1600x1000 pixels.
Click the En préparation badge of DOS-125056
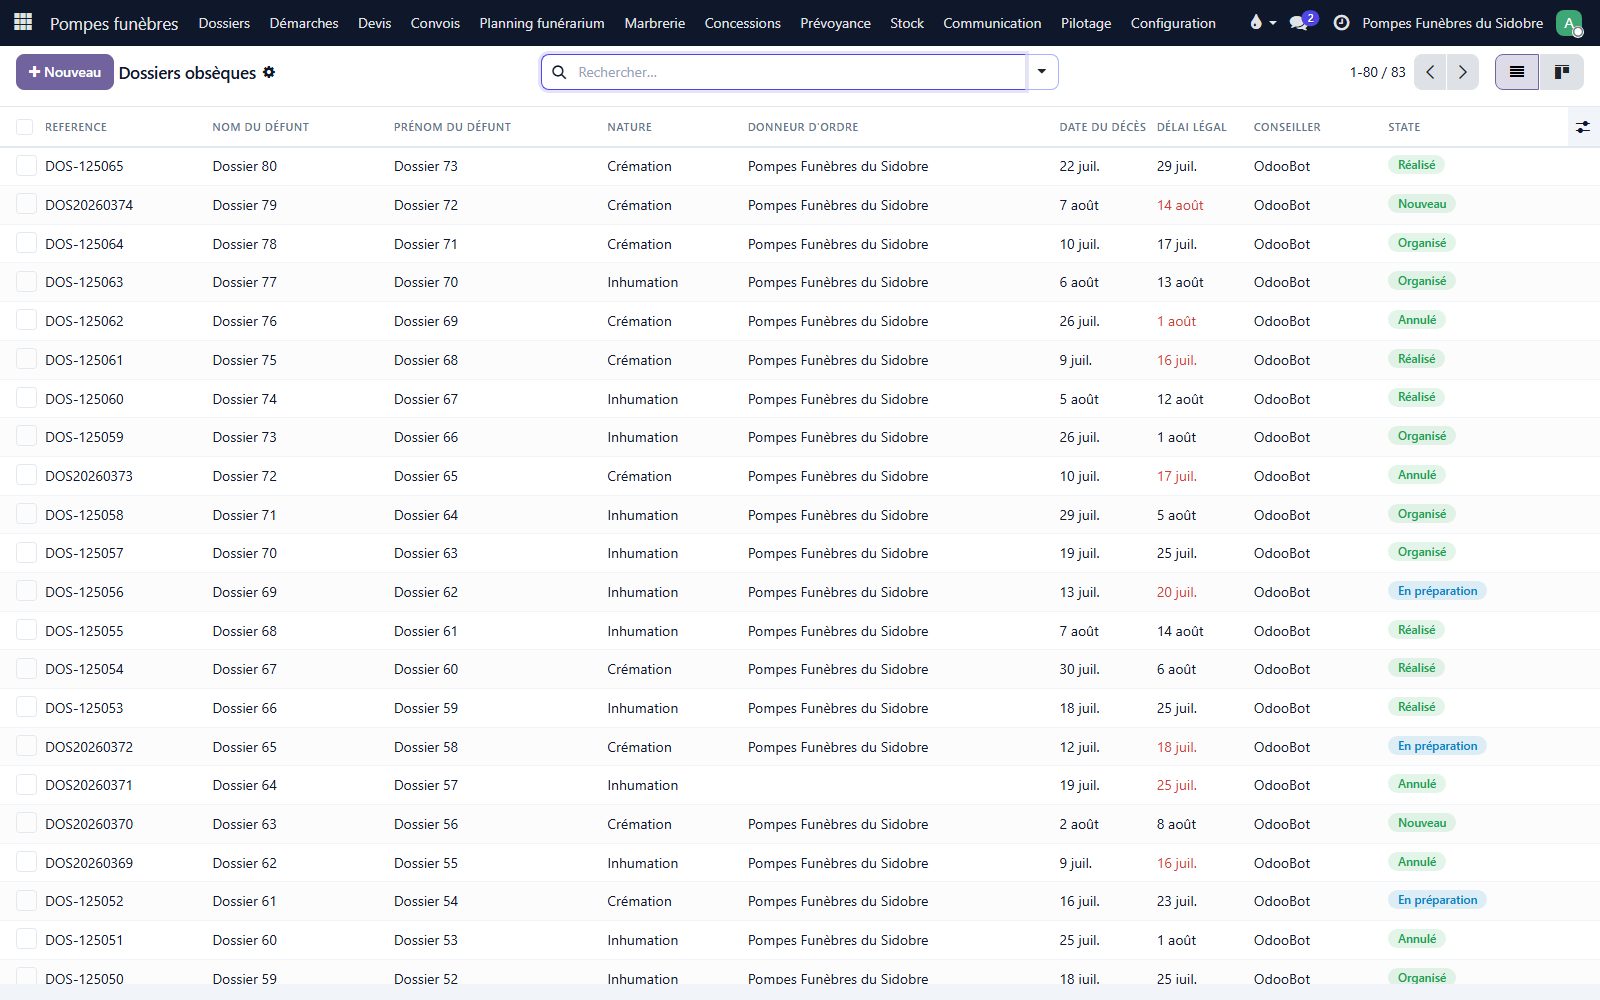click(x=1437, y=591)
